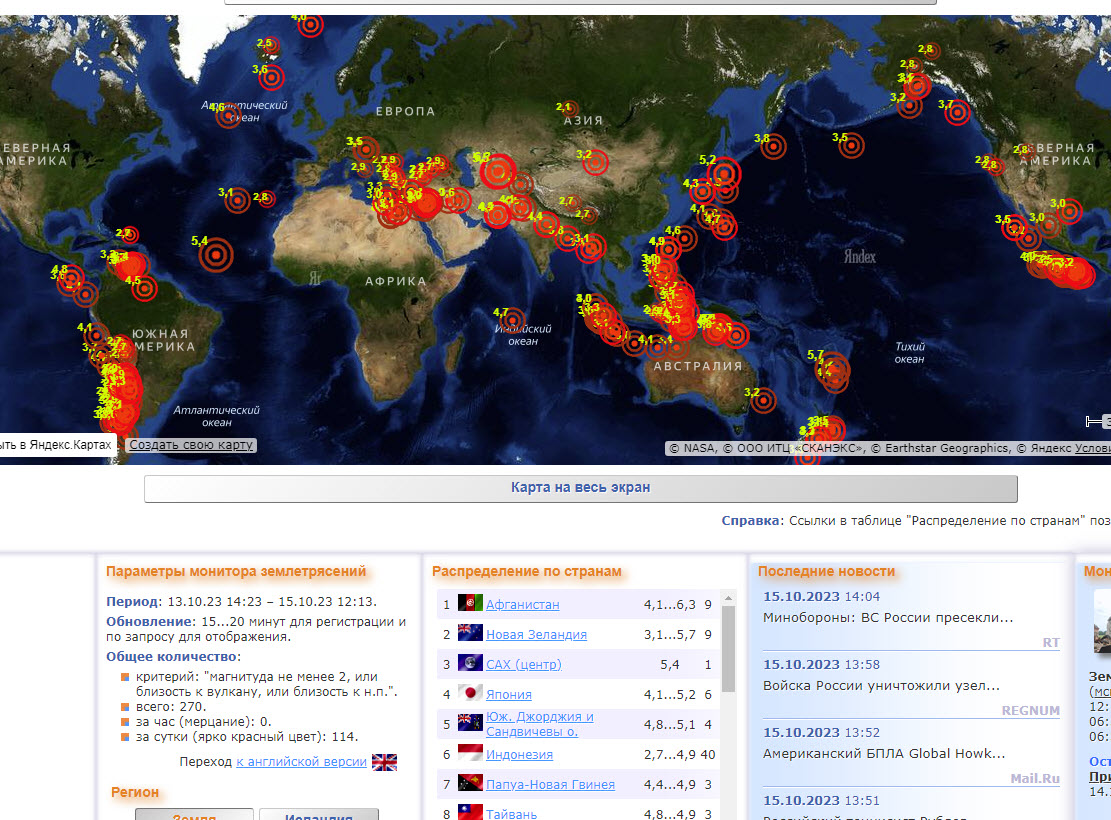Open the Япония country link
This screenshot has height=820, width=1111.
pyautogui.click(x=509, y=695)
